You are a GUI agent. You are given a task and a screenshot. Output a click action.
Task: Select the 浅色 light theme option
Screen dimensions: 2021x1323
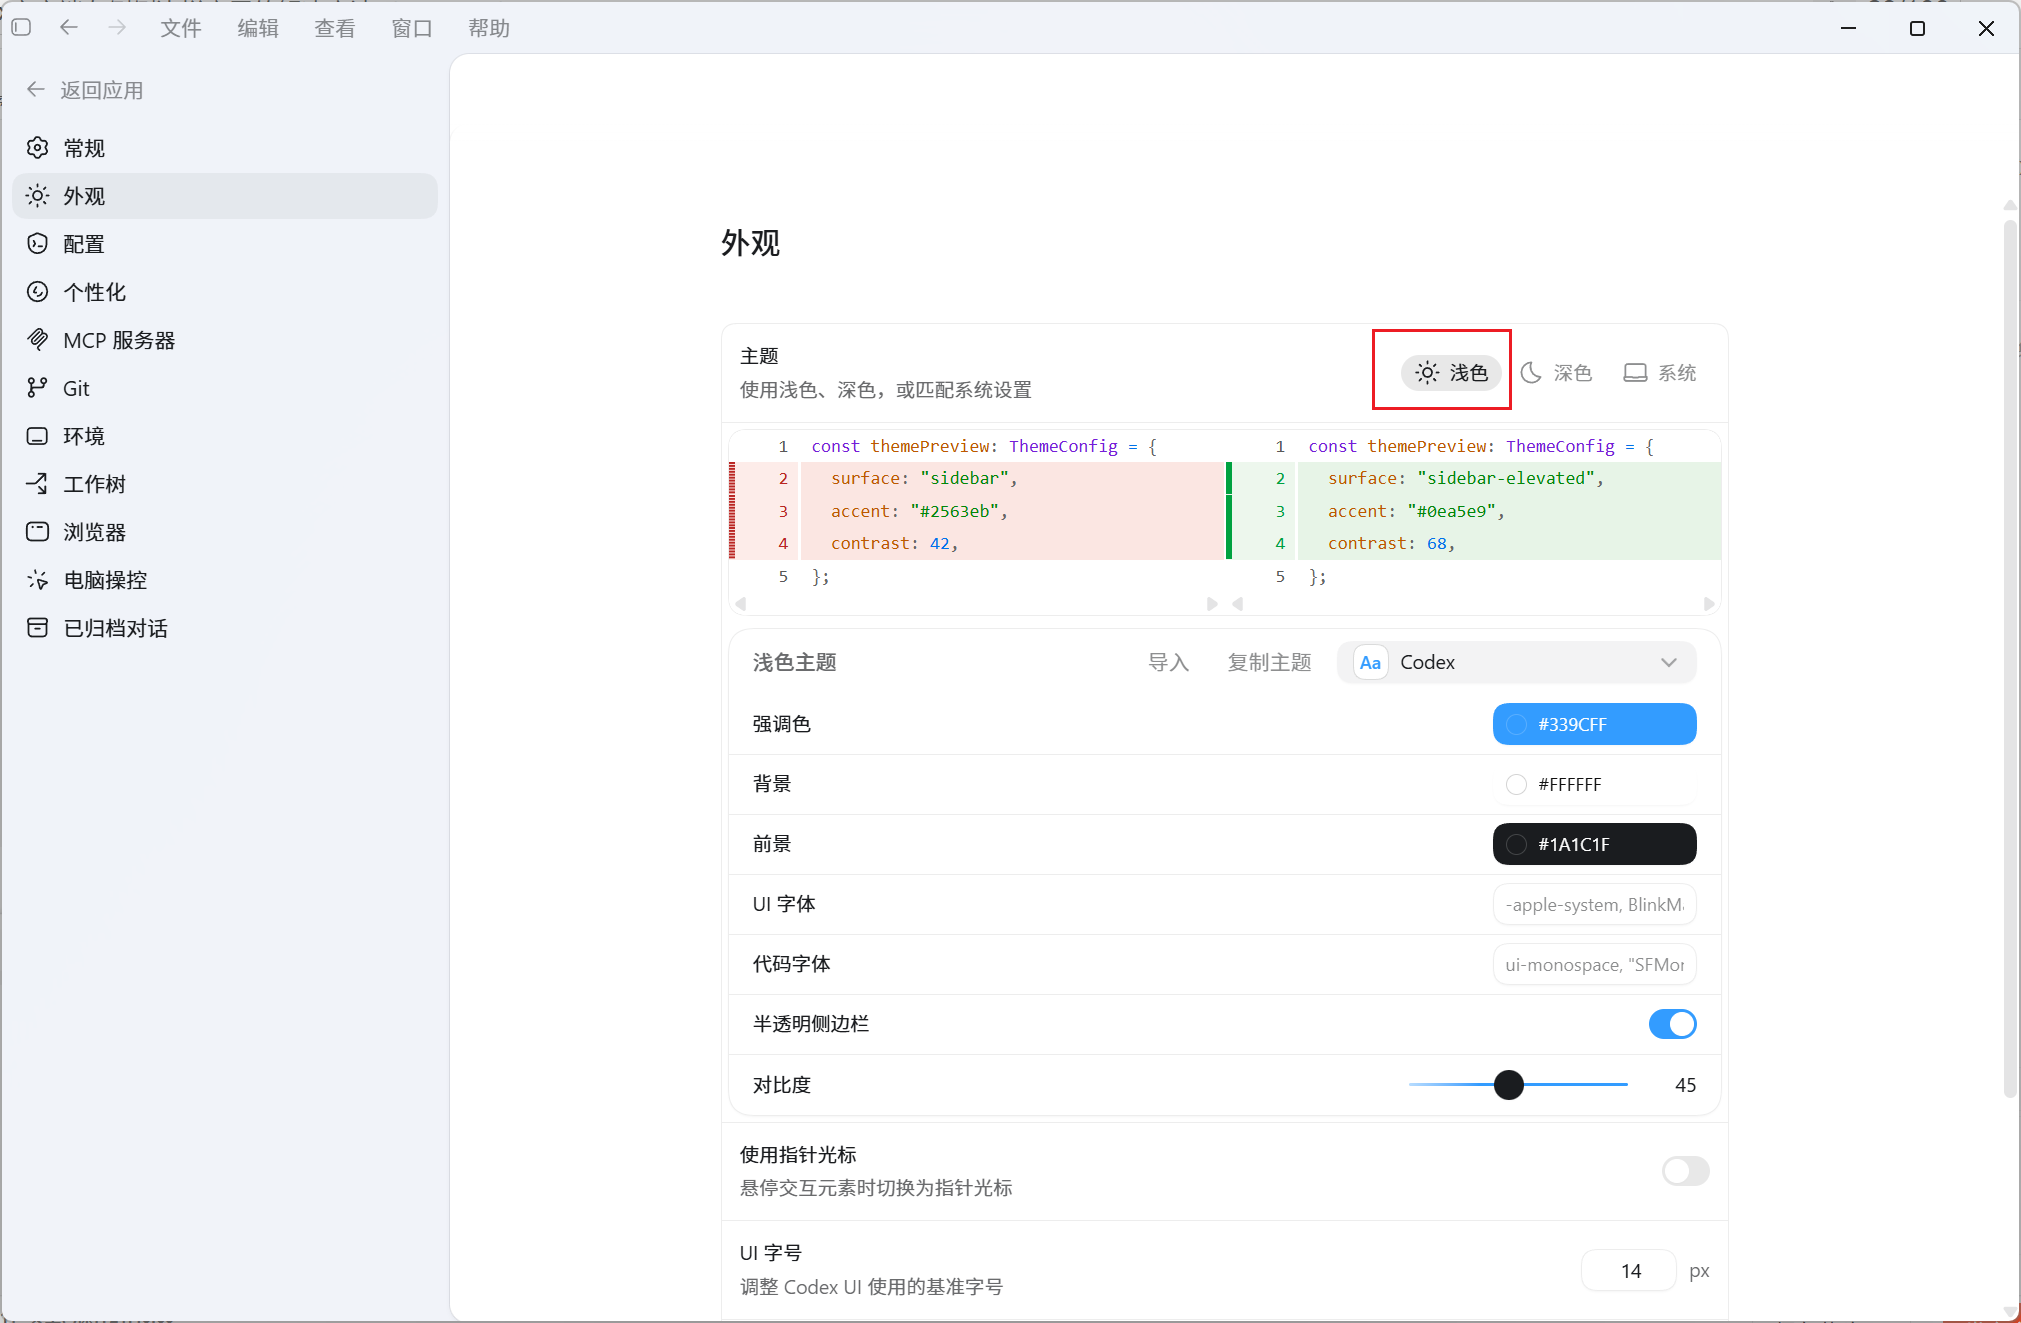click(1451, 373)
